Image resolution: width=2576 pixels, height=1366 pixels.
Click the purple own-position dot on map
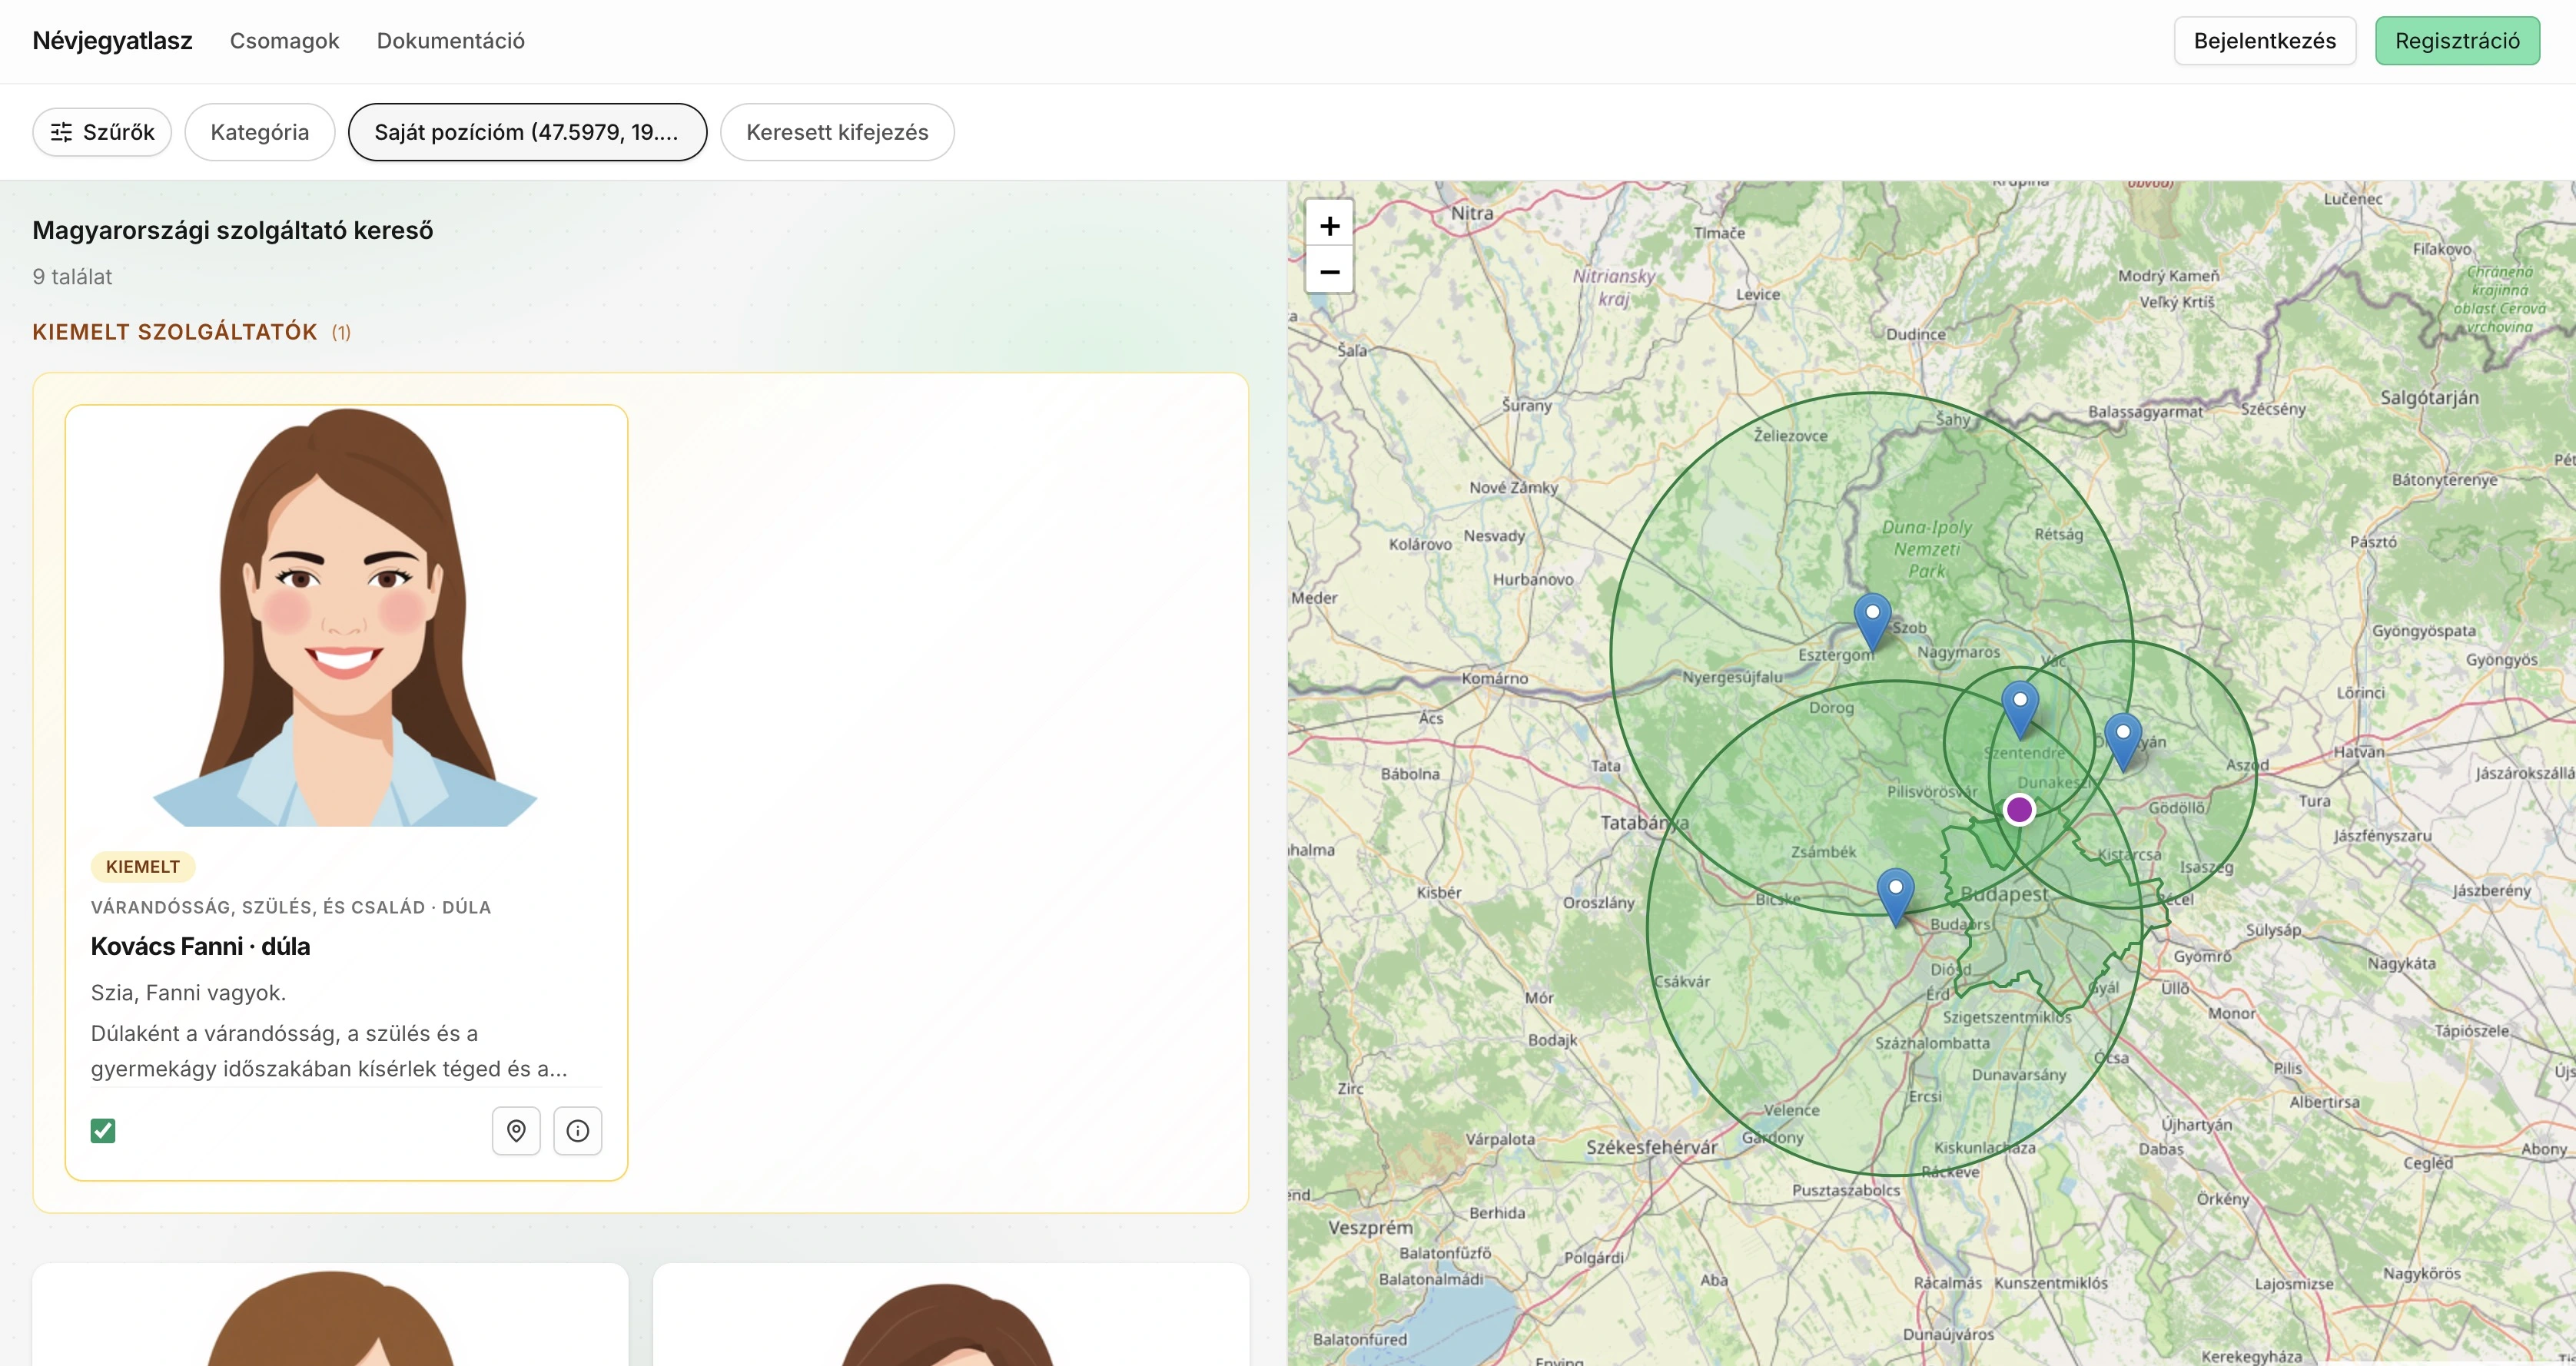point(2019,809)
